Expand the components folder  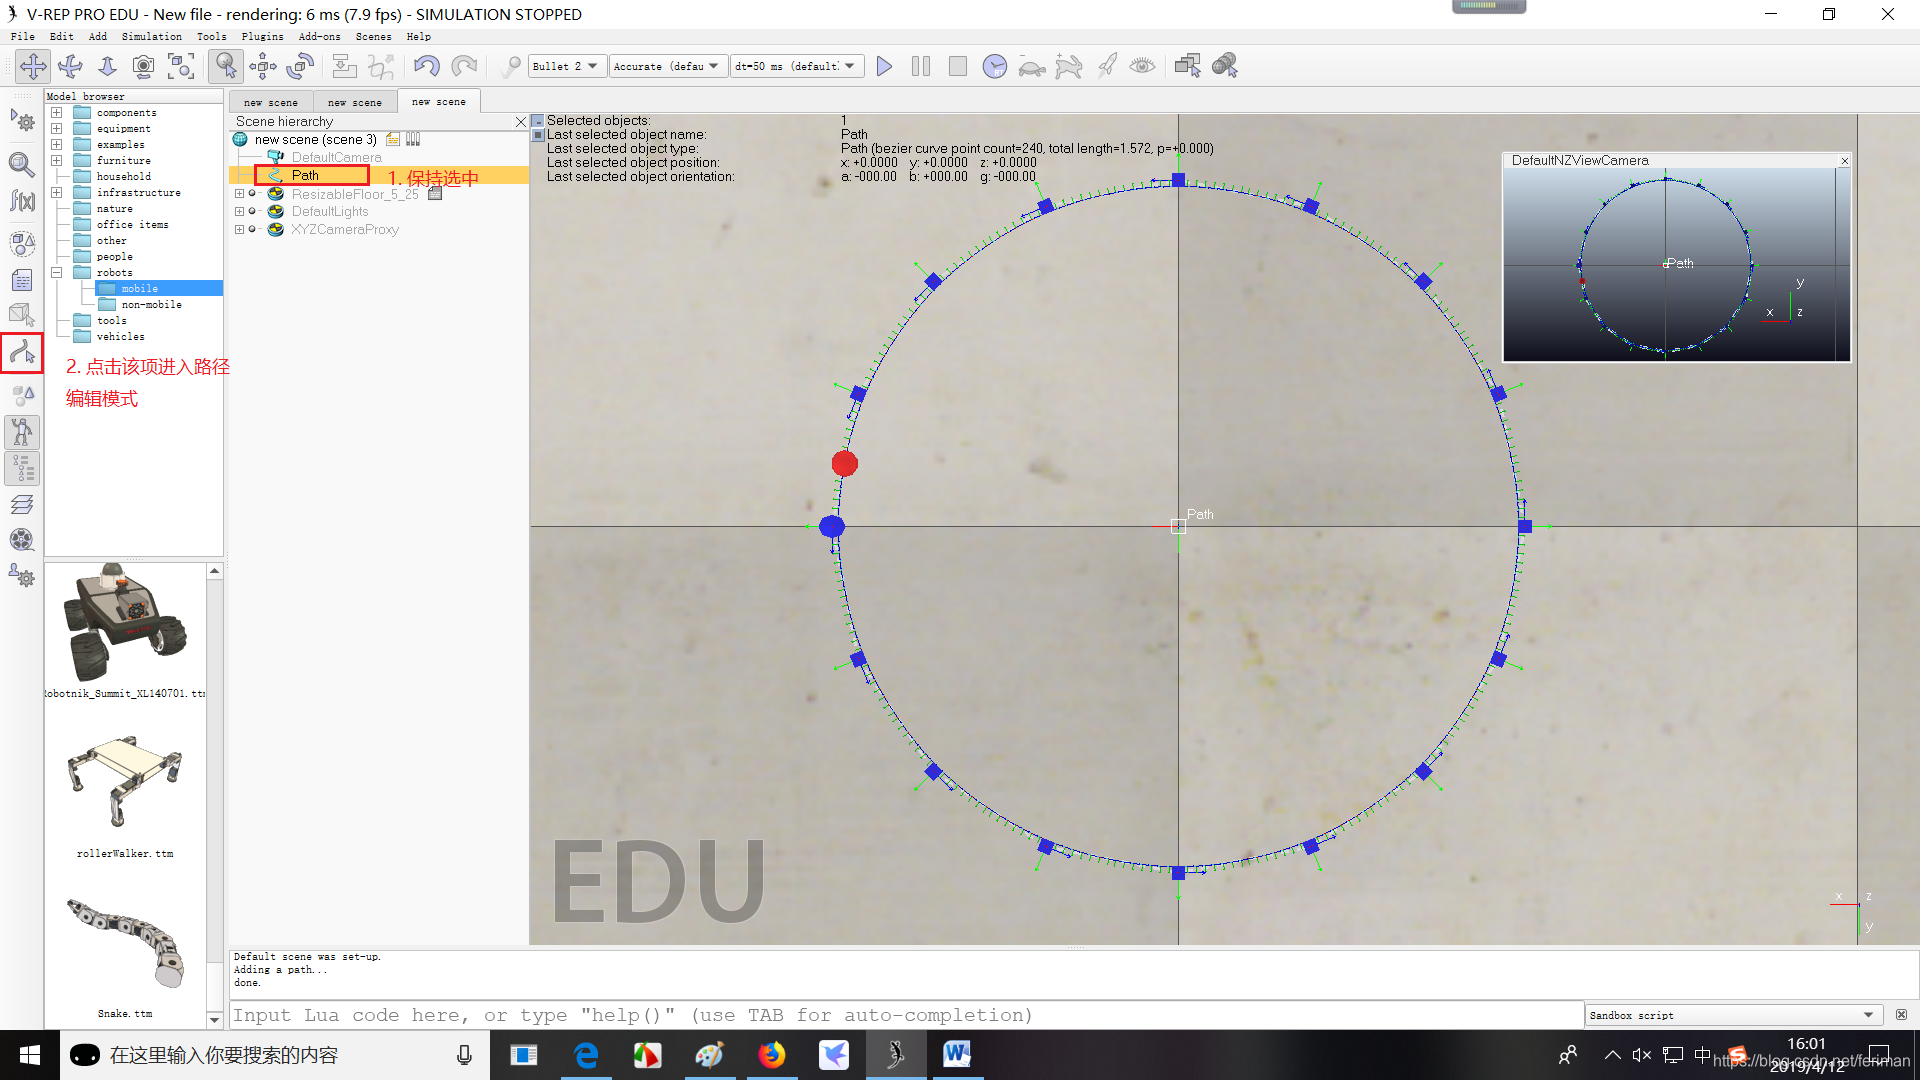[x=57, y=113]
